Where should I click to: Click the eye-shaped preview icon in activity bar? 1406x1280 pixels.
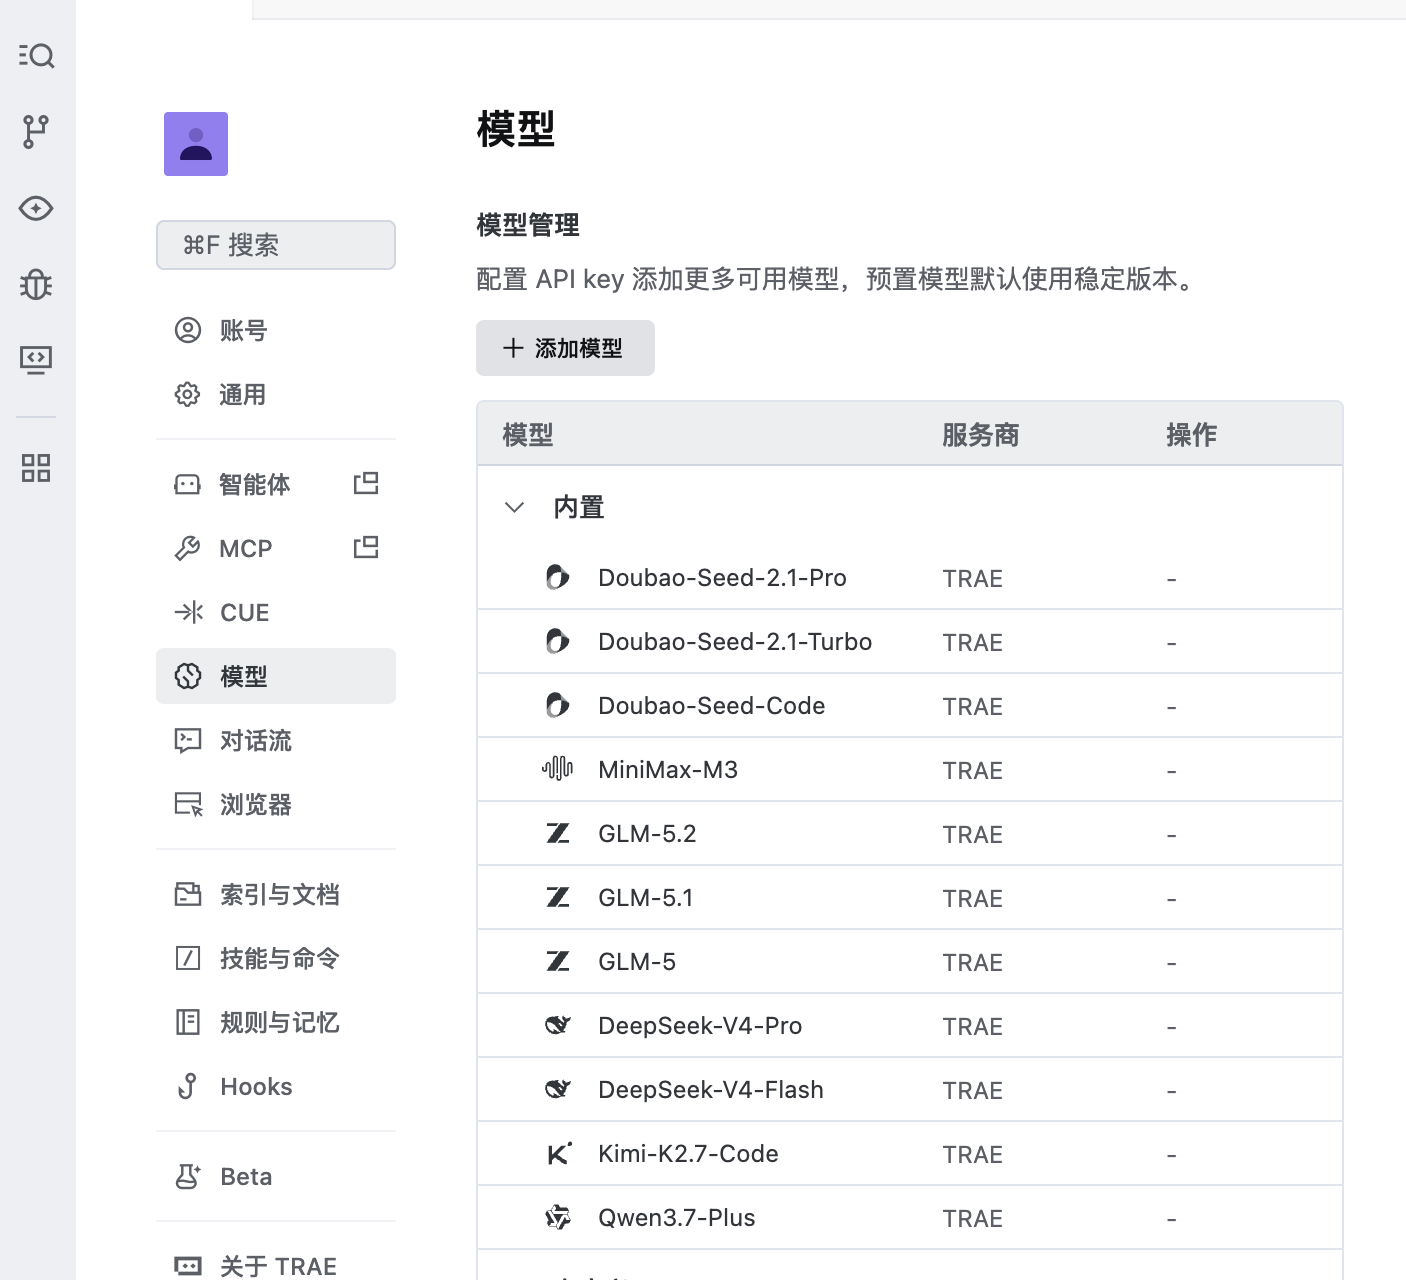(36, 208)
